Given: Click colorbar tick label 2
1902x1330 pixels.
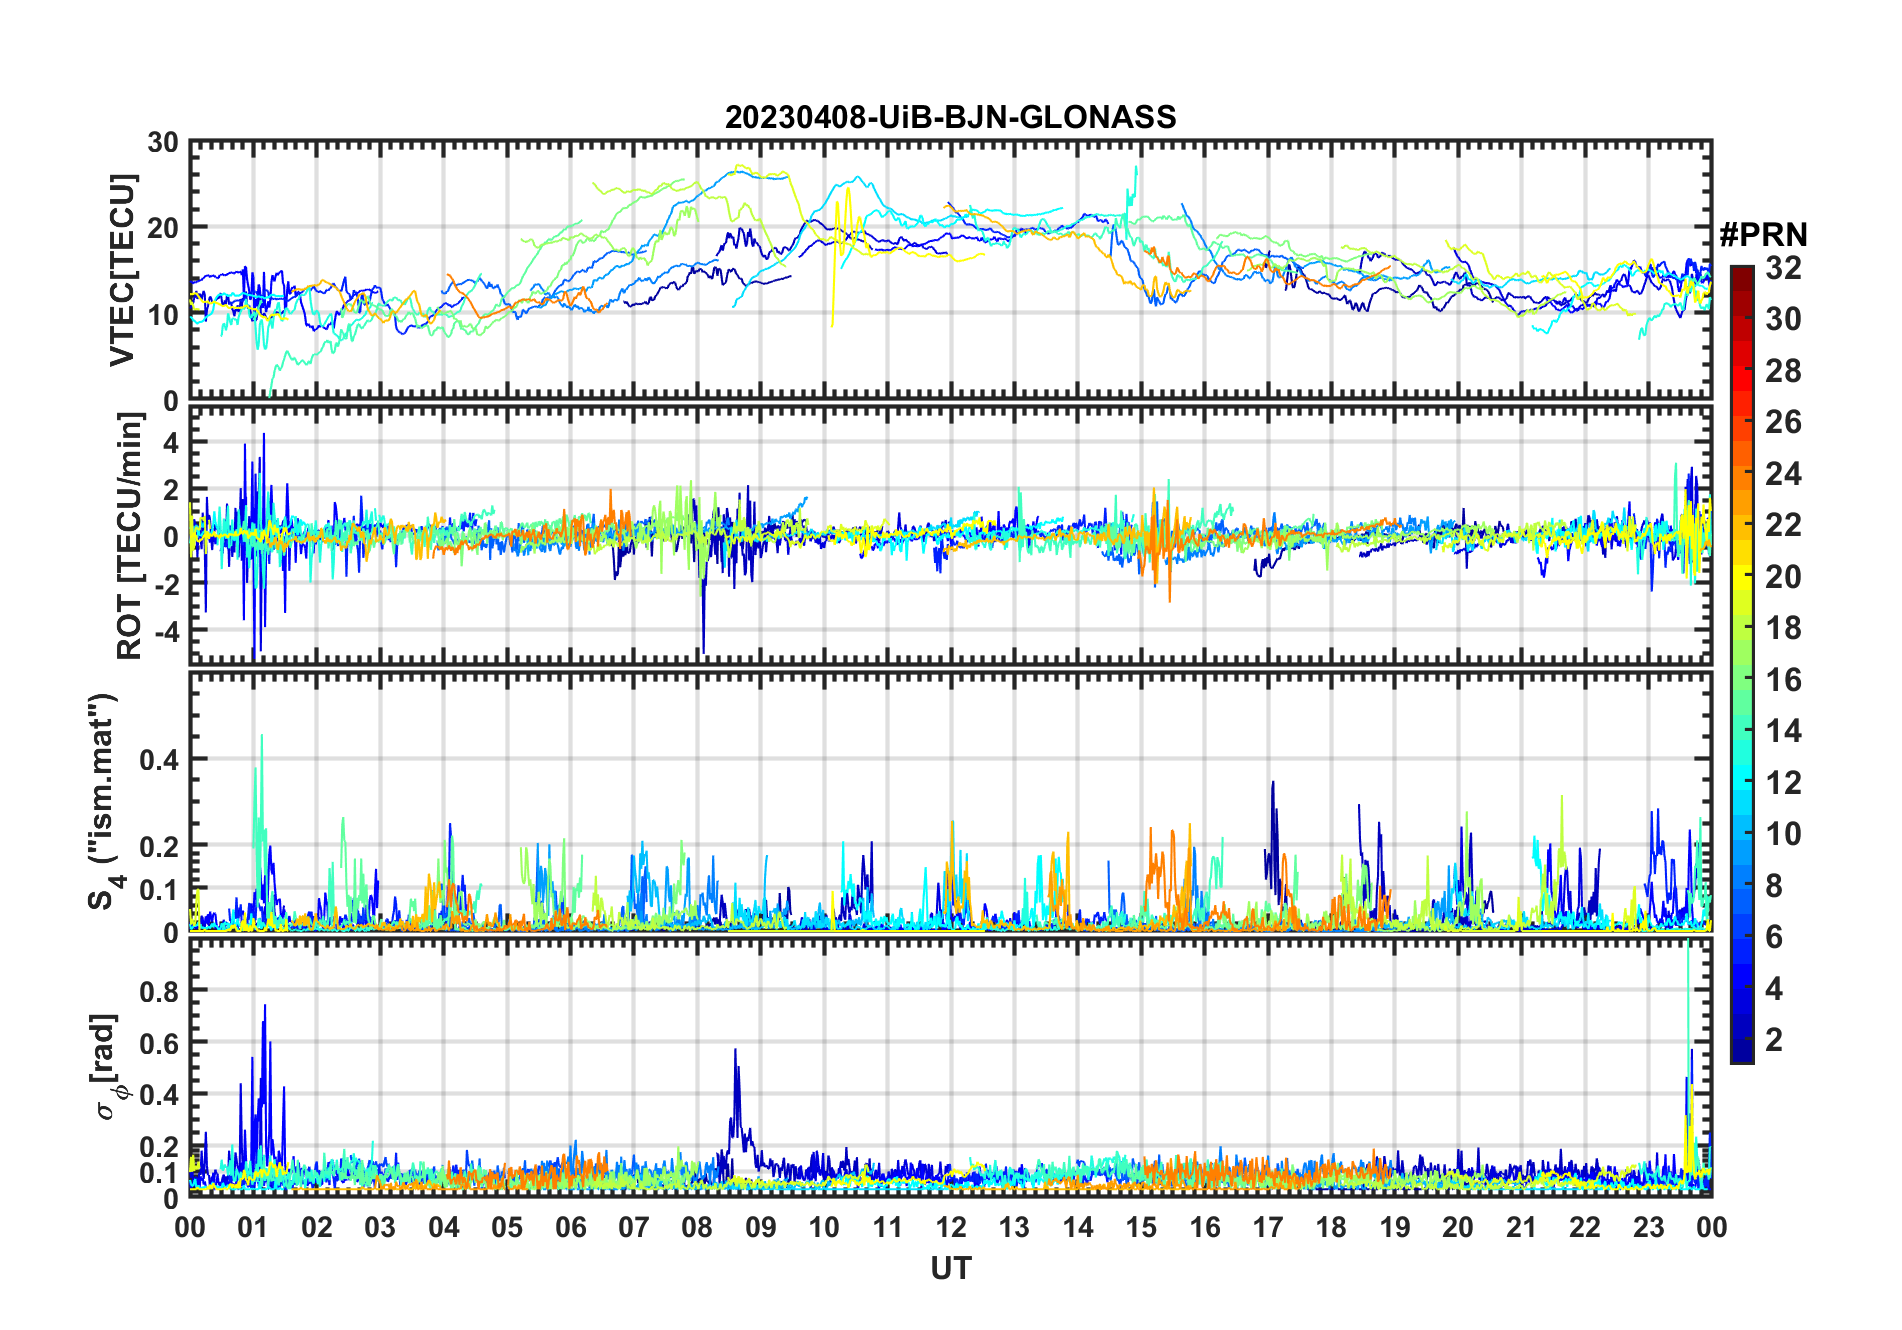Looking at the screenshot, I should (x=1774, y=1040).
